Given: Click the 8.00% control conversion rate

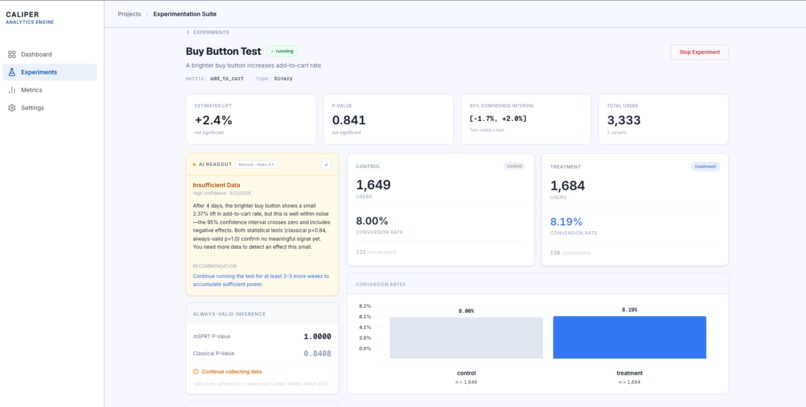Looking at the screenshot, I should point(372,221).
